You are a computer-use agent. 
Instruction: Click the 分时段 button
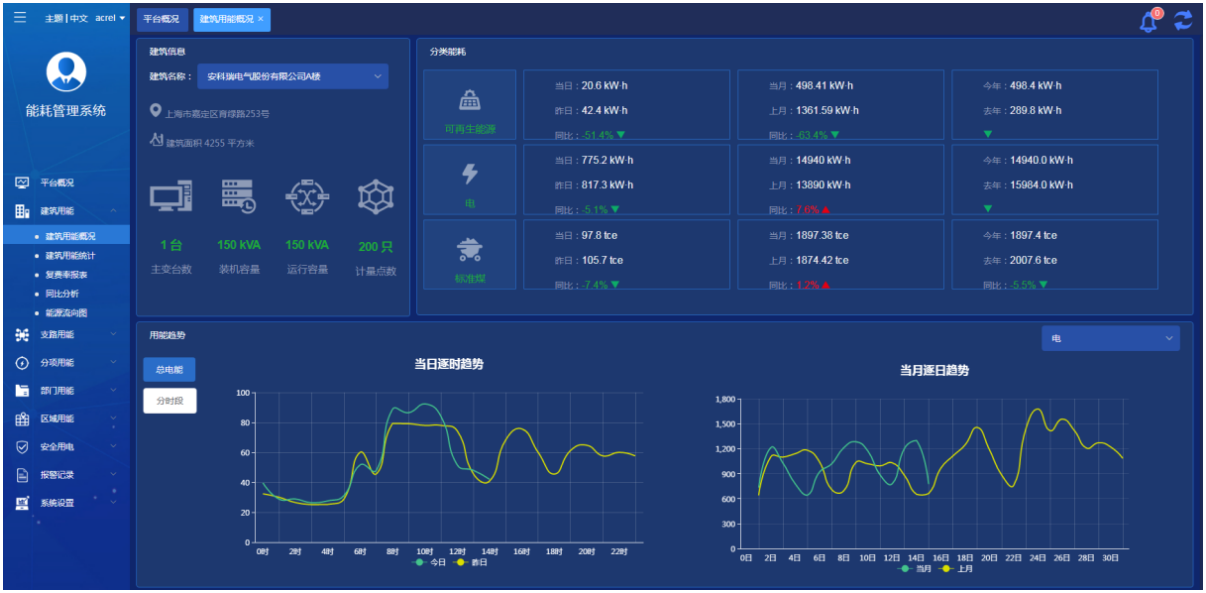click(169, 400)
